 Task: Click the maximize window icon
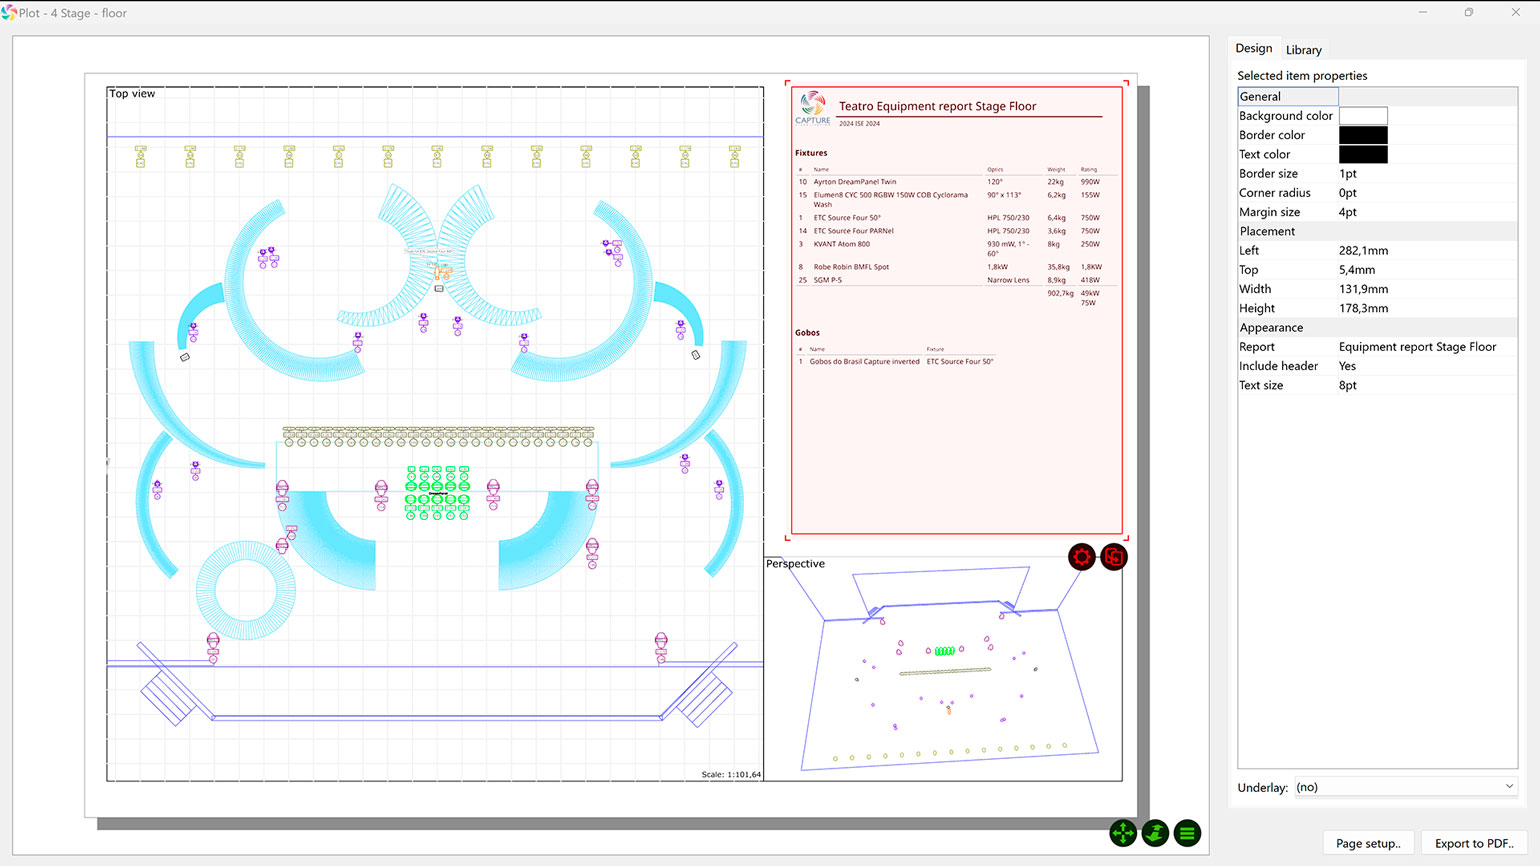[1469, 13]
